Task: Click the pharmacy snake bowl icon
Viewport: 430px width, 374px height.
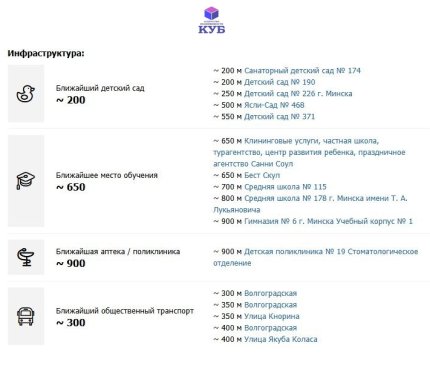Action: pyautogui.click(x=26, y=257)
